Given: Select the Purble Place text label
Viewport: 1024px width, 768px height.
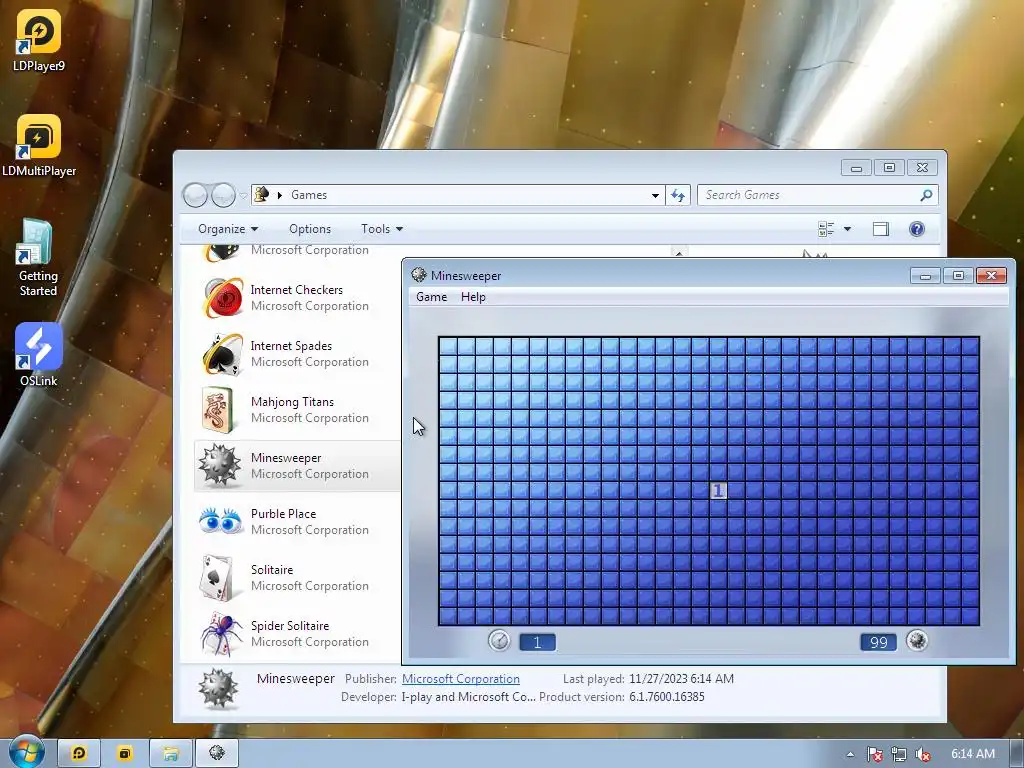Looking at the screenshot, I should pyautogui.click(x=283, y=513).
